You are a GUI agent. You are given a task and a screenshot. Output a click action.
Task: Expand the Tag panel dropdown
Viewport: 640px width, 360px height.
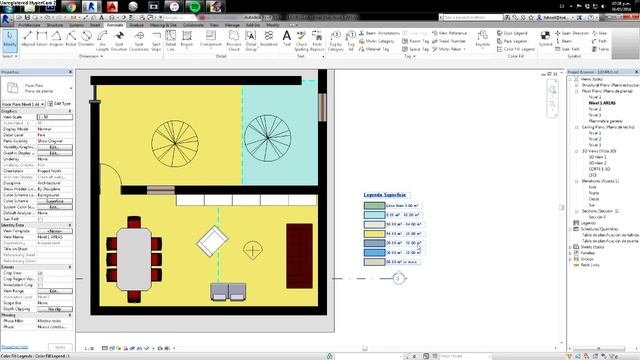point(409,56)
